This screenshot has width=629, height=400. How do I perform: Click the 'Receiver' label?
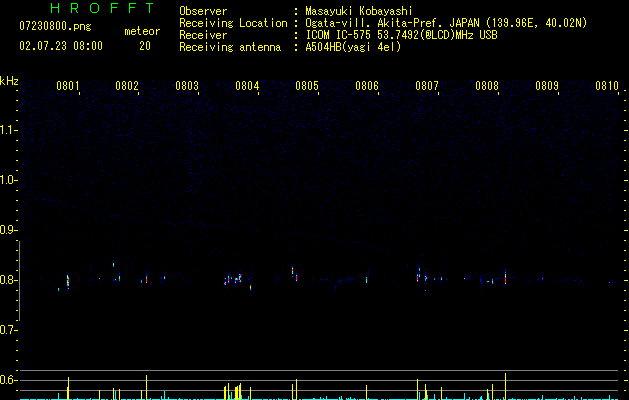(x=203, y=35)
